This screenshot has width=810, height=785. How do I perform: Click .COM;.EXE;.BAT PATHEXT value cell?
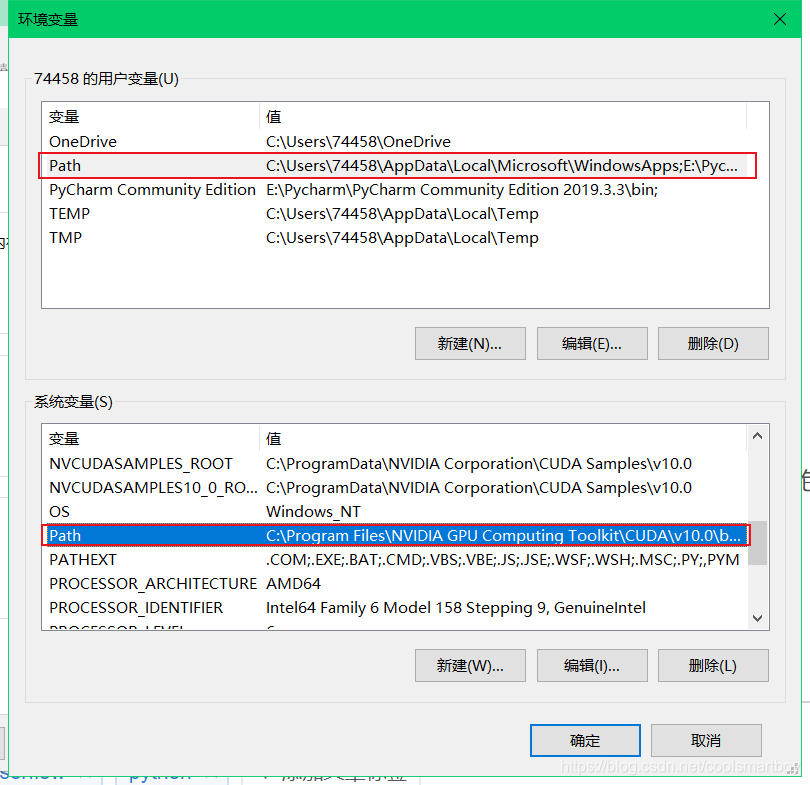[x=503, y=559]
